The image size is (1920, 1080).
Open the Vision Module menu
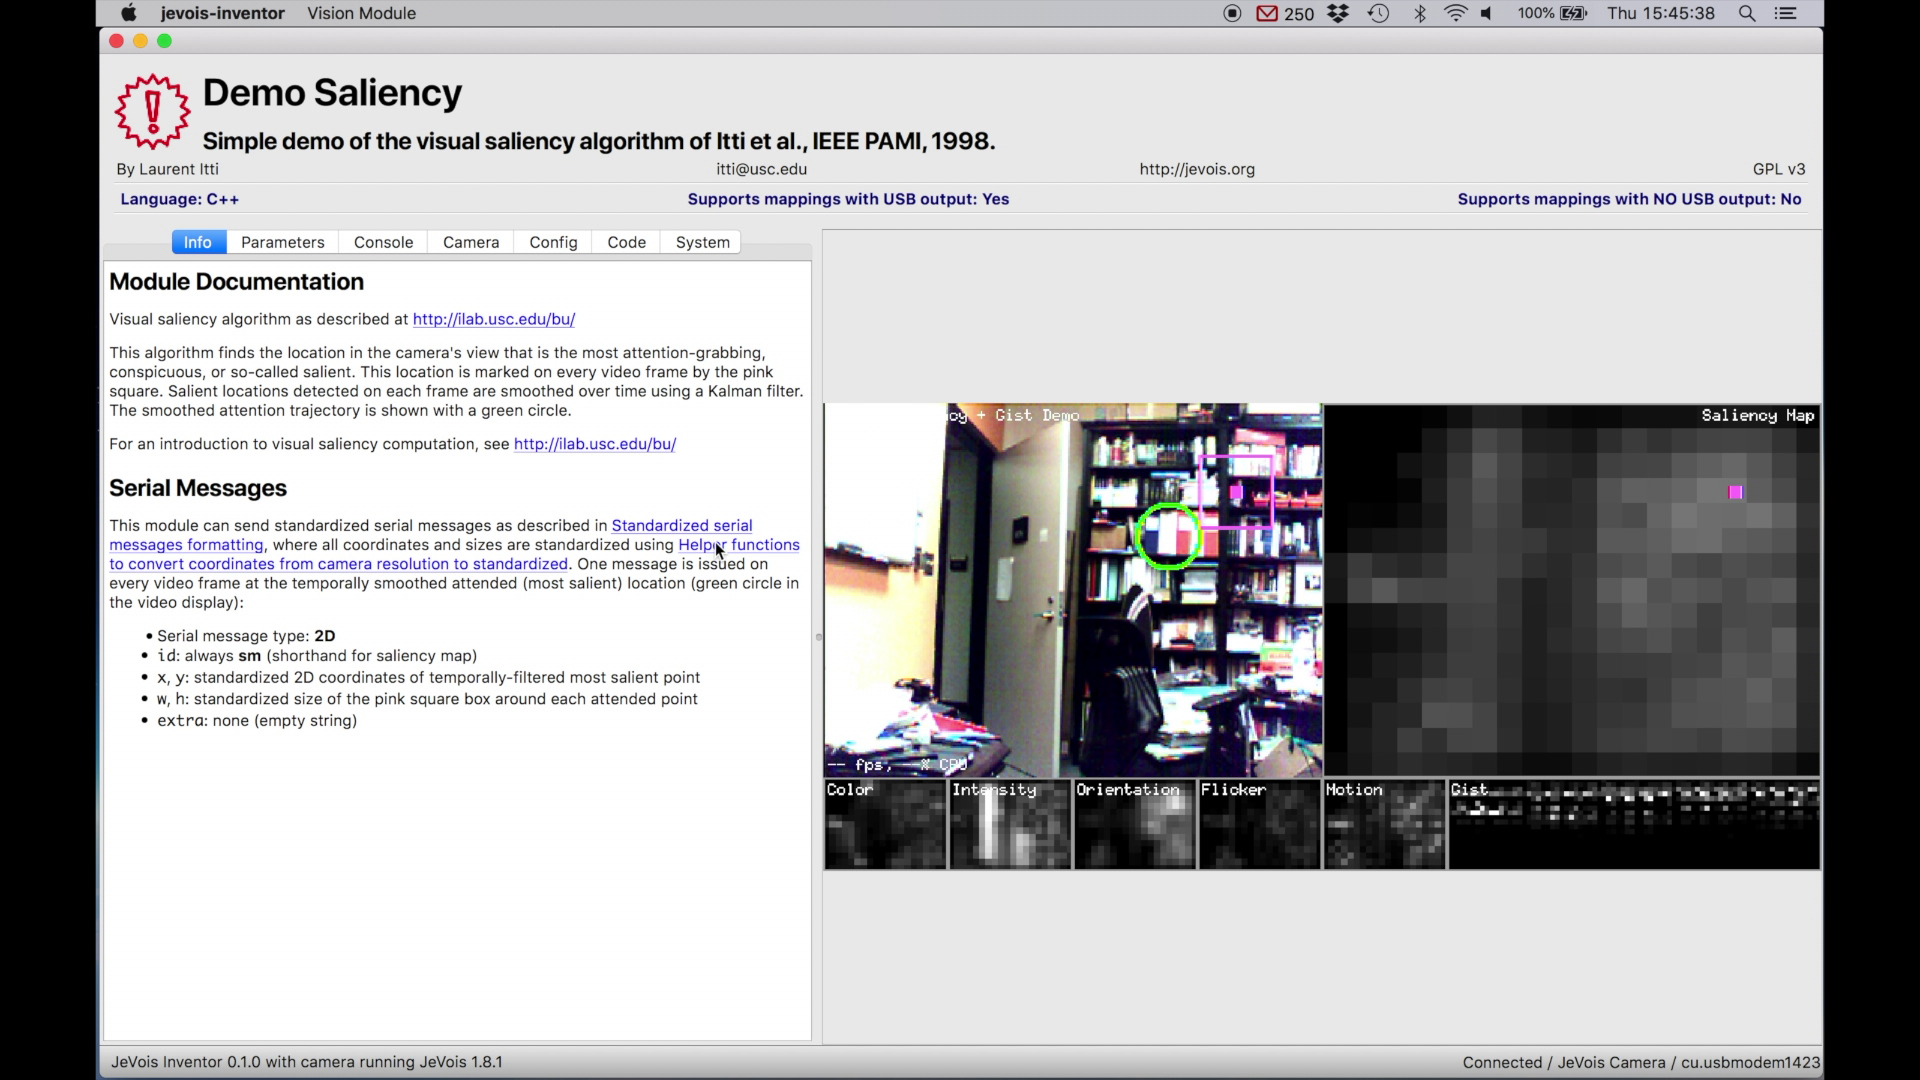361,13
